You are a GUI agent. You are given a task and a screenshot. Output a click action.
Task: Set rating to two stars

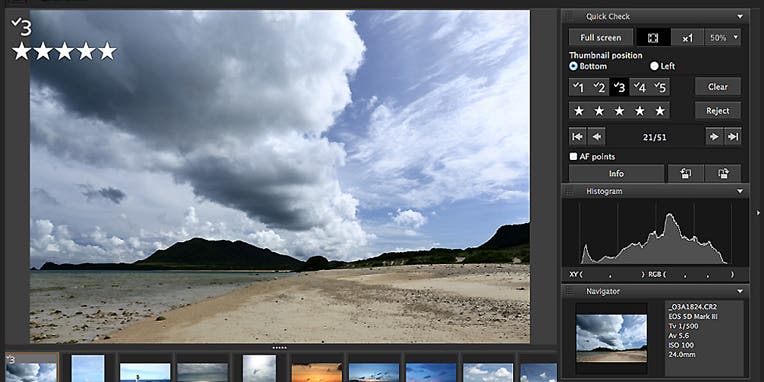tap(599, 111)
